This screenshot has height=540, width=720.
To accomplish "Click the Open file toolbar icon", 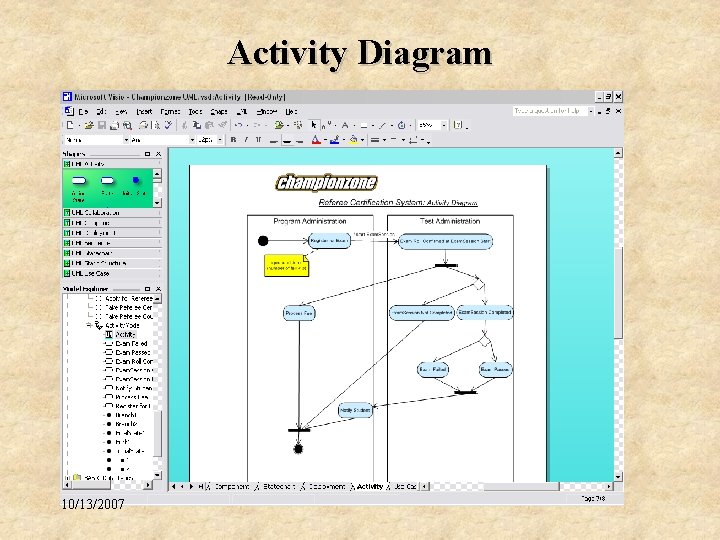I will click(89, 125).
